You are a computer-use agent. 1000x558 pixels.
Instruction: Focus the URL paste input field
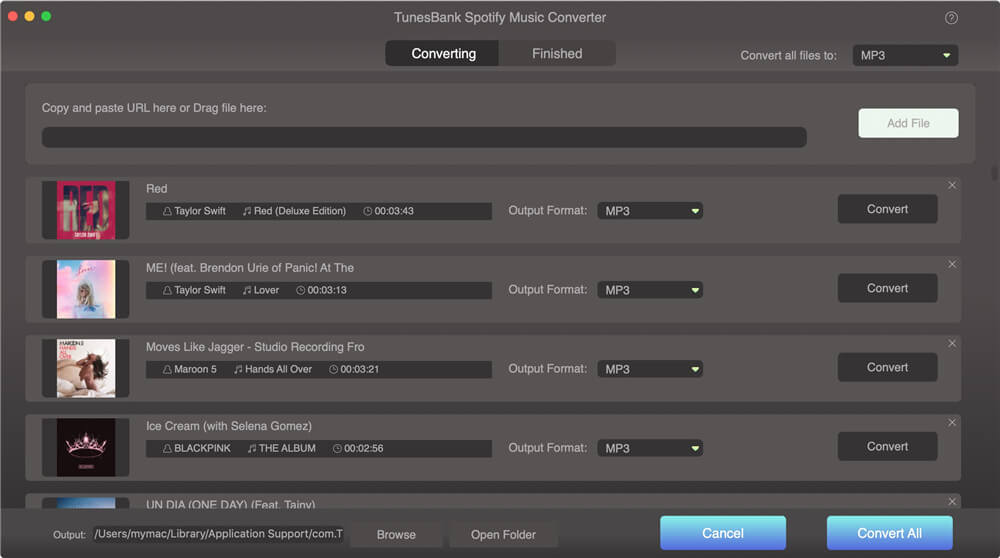pos(424,137)
